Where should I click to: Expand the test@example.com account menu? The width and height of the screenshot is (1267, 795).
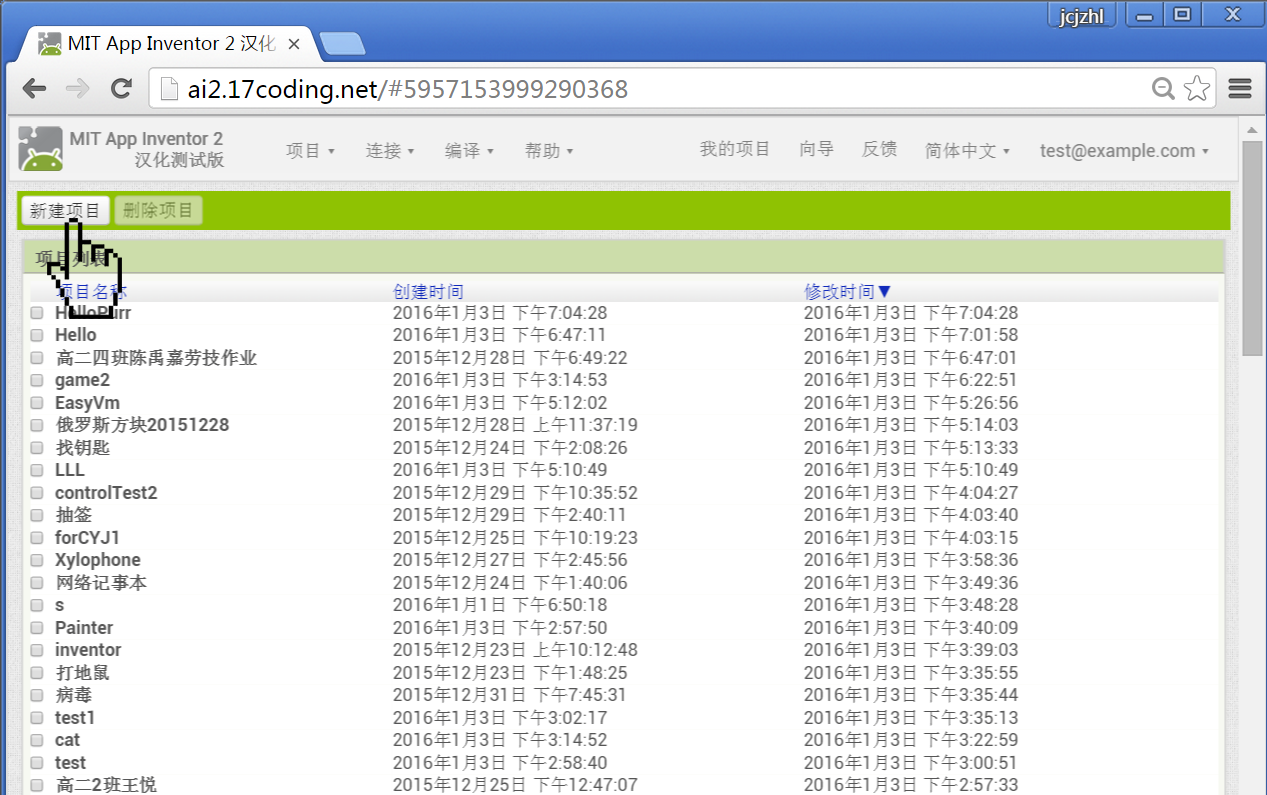point(1124,151)
